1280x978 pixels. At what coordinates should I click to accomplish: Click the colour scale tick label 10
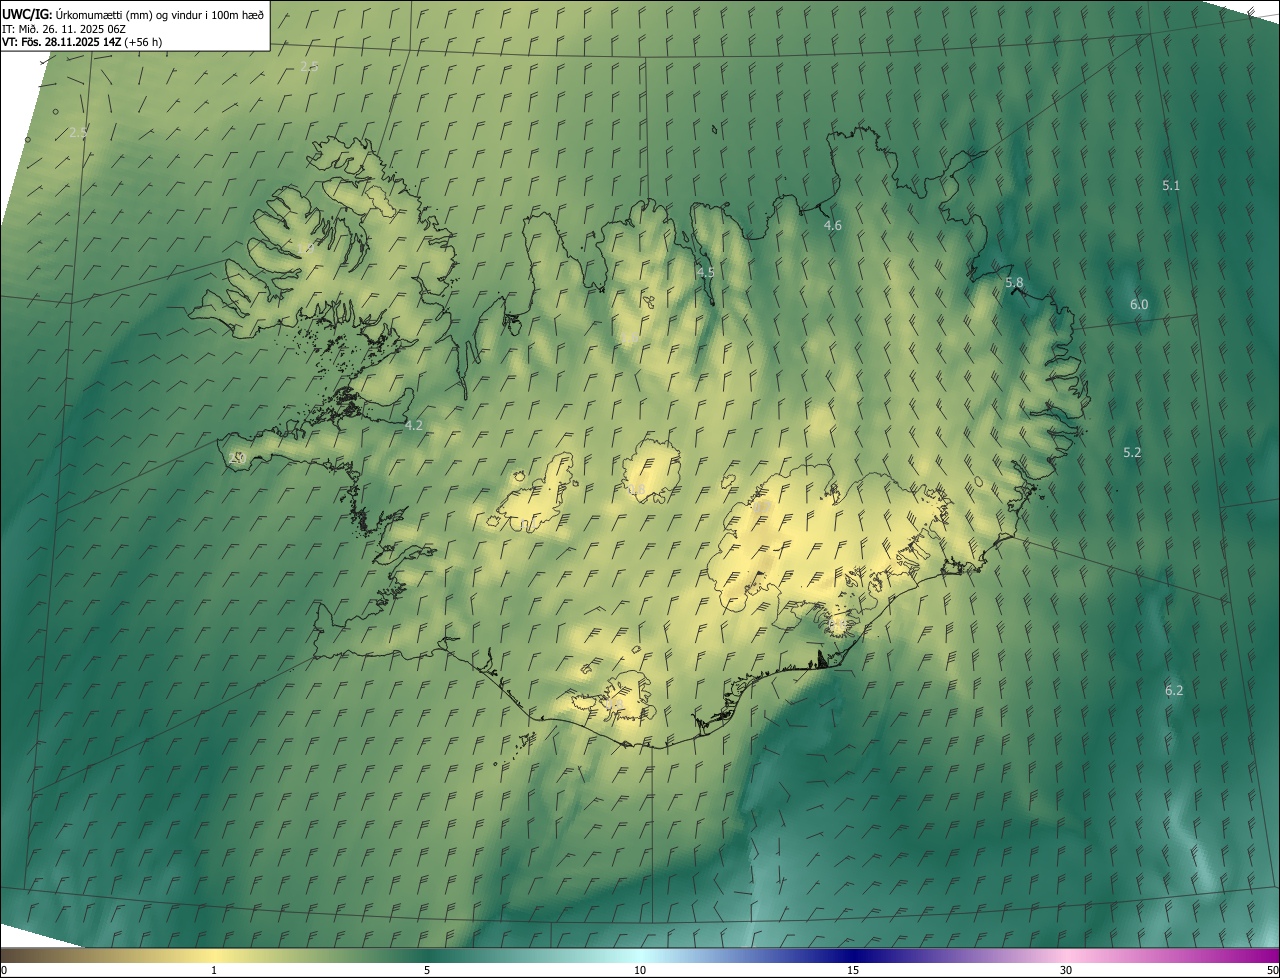tap(640, 970)
